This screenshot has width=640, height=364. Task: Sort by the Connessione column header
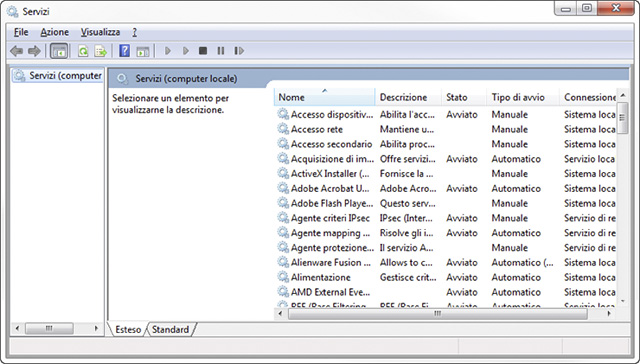click(589, 97)
